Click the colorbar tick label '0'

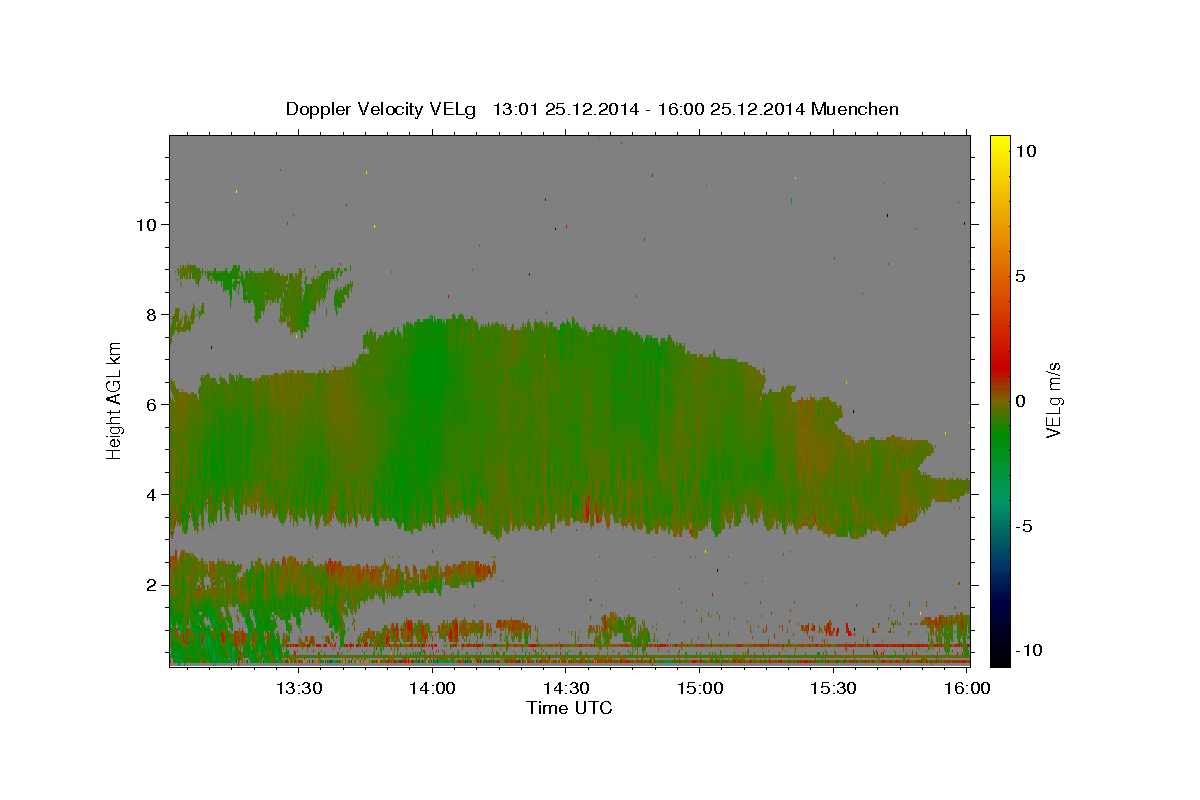coord(1019,401)
